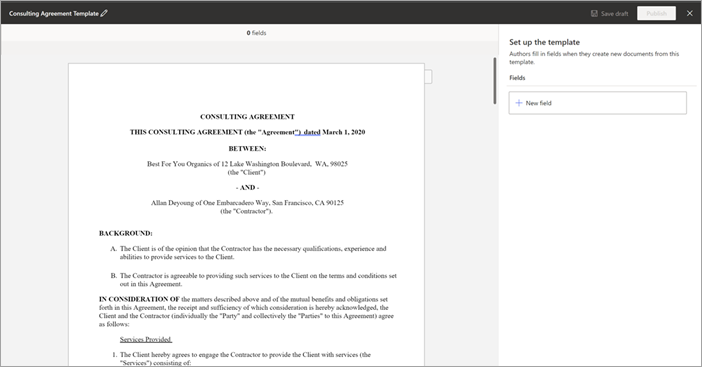This screenshot has height=367, width=702.
Task: Click the '(the "Client")' text
Action: [x=246, y=172]
